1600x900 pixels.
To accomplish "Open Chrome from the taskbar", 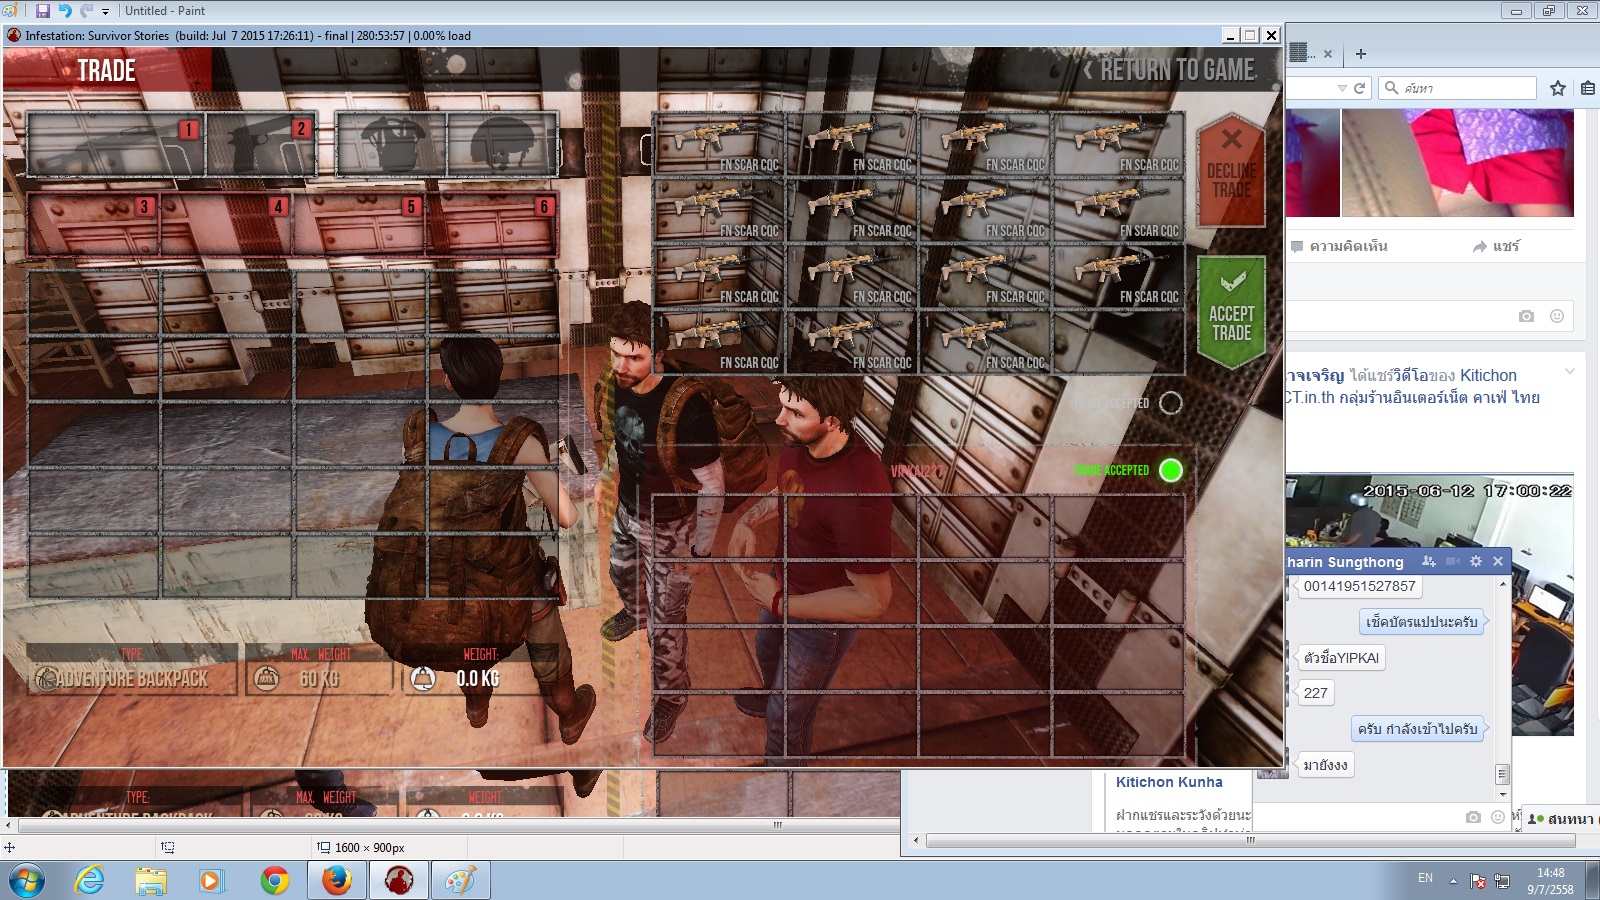I will click(274, 880).
